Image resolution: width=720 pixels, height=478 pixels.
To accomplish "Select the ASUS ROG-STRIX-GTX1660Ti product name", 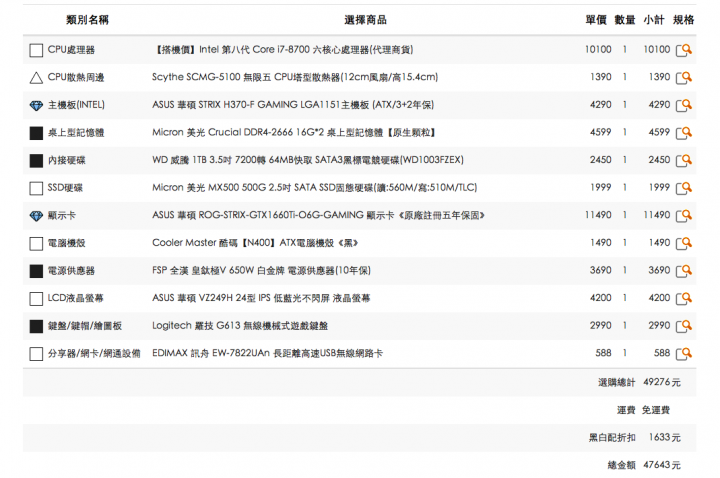I will (319, 215).
